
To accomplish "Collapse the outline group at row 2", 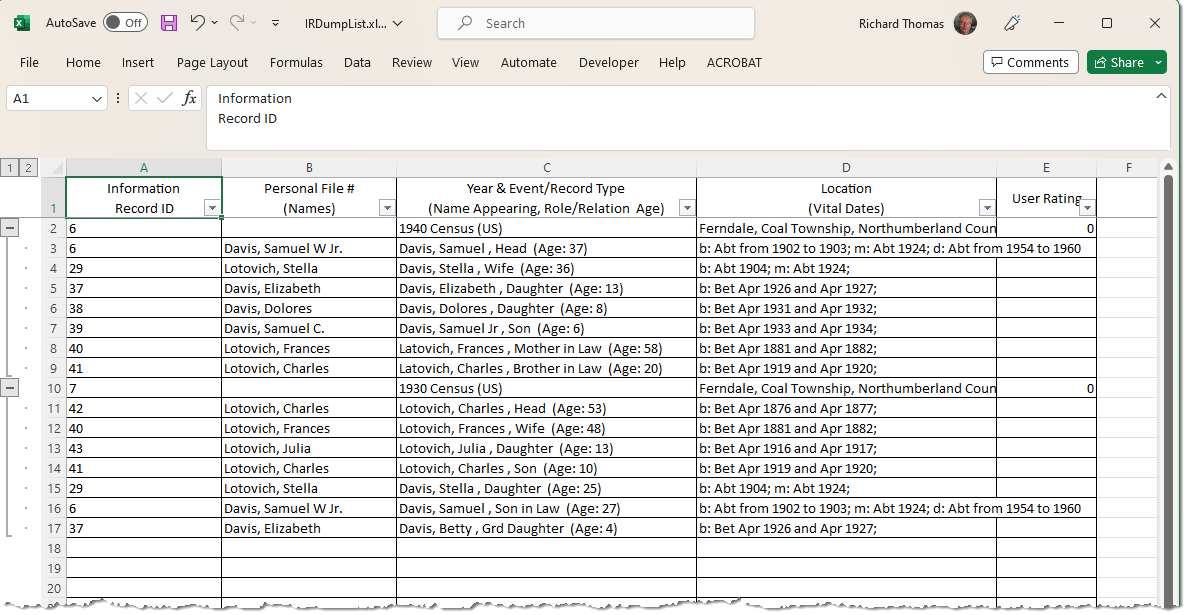I will coord(10,228).
